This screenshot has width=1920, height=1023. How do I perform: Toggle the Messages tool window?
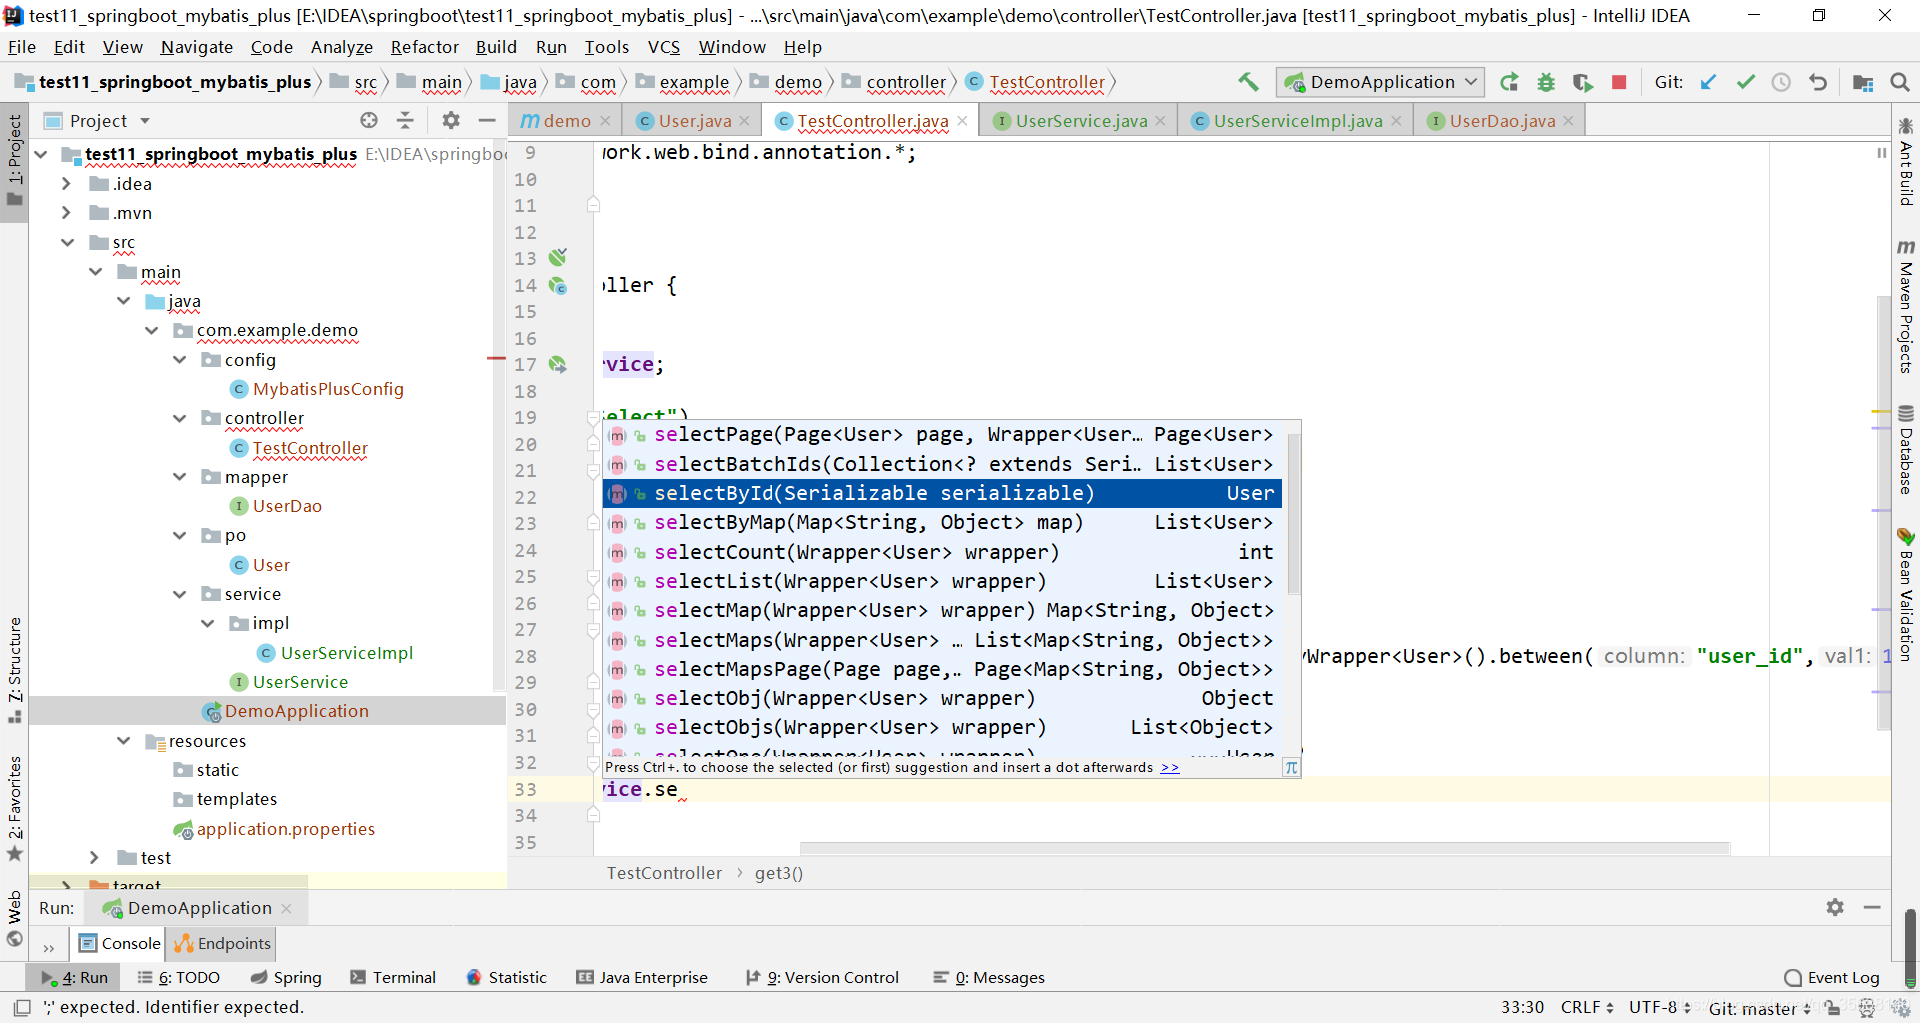pos(989,977)
